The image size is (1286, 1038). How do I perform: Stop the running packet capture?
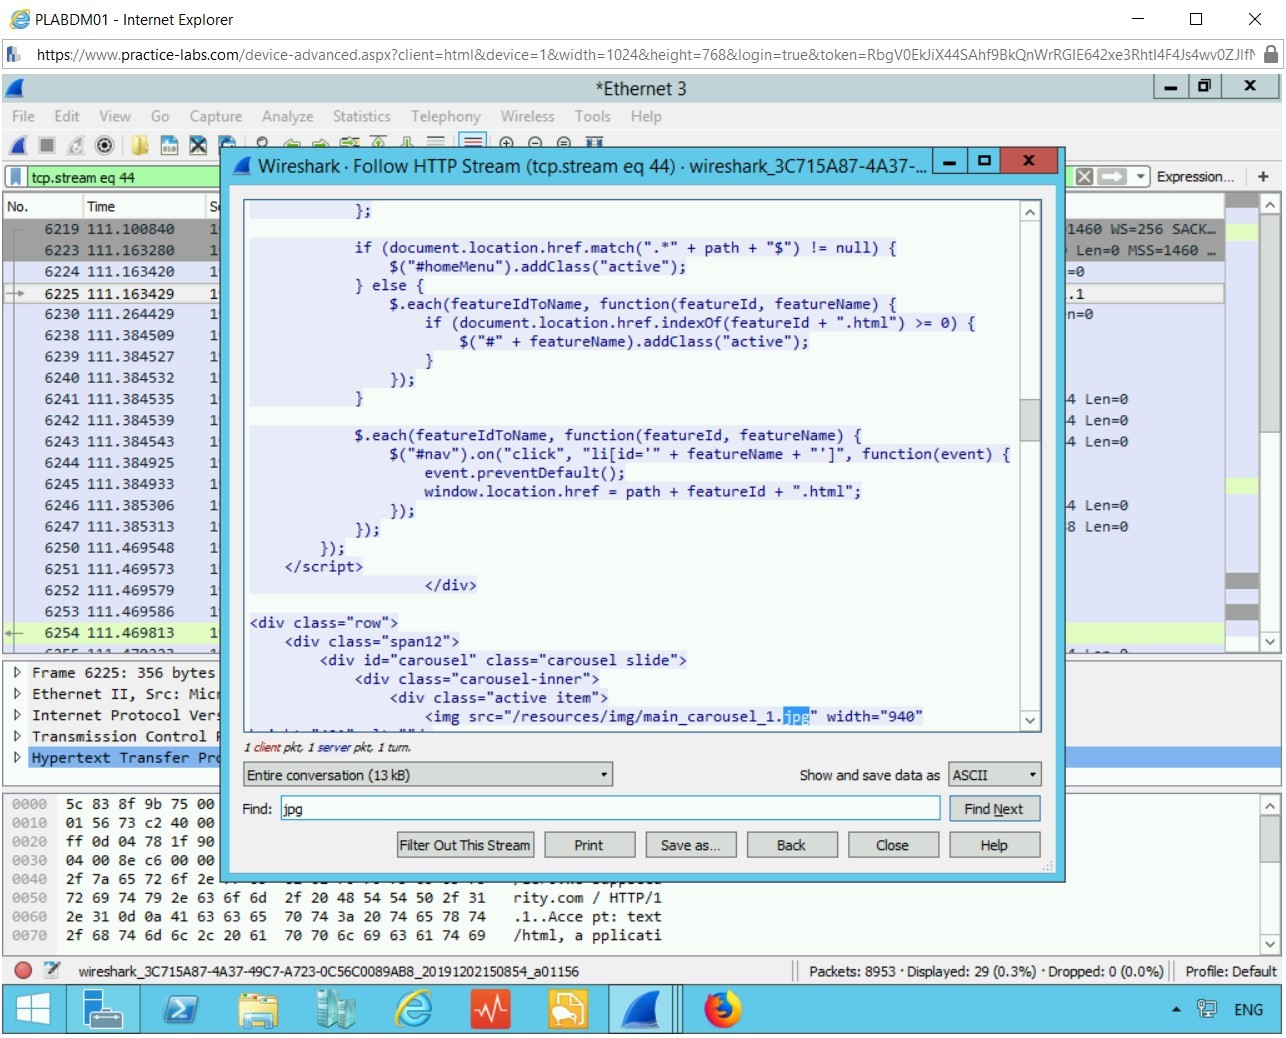(47, 146)
